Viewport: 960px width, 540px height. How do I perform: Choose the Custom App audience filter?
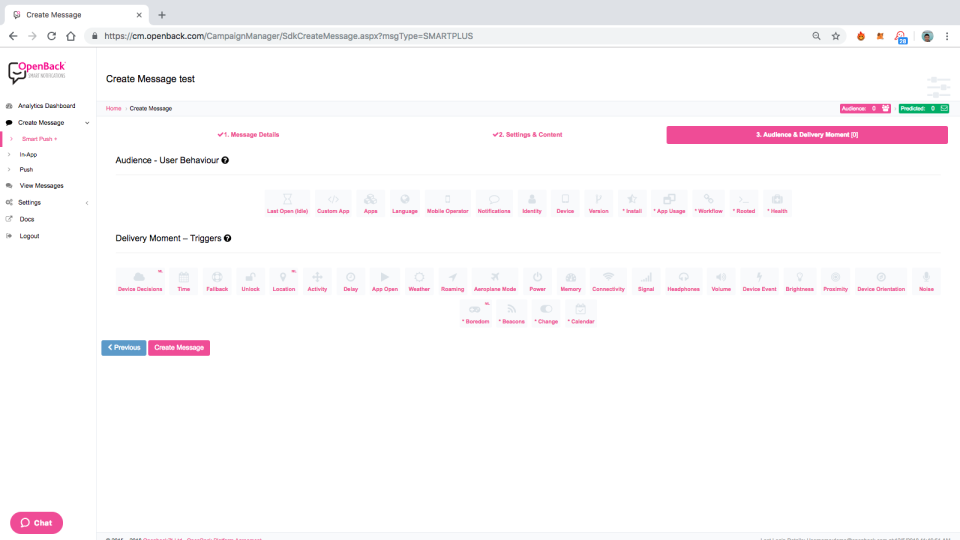[x=333, y=203]
